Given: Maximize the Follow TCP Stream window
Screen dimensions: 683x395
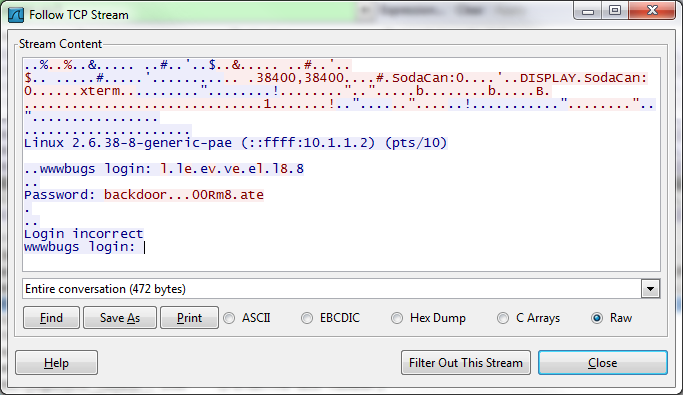Looking at the screenshot, I should (615, 11).
